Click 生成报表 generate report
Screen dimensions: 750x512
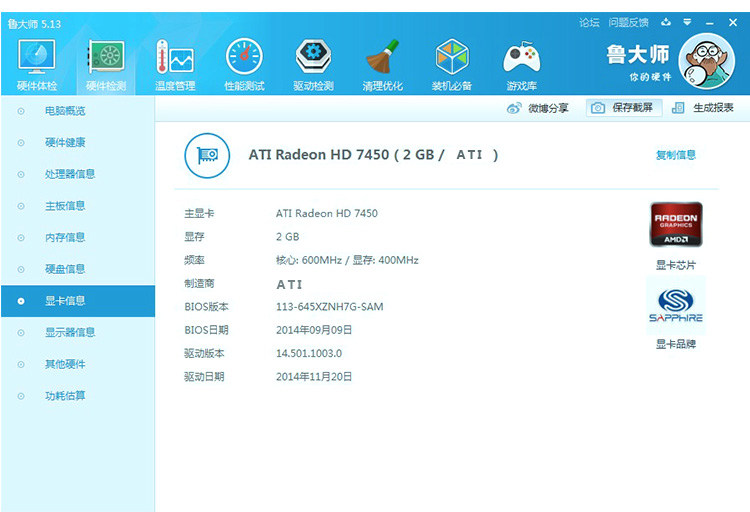pyautogui.click(x=713, y=108)
